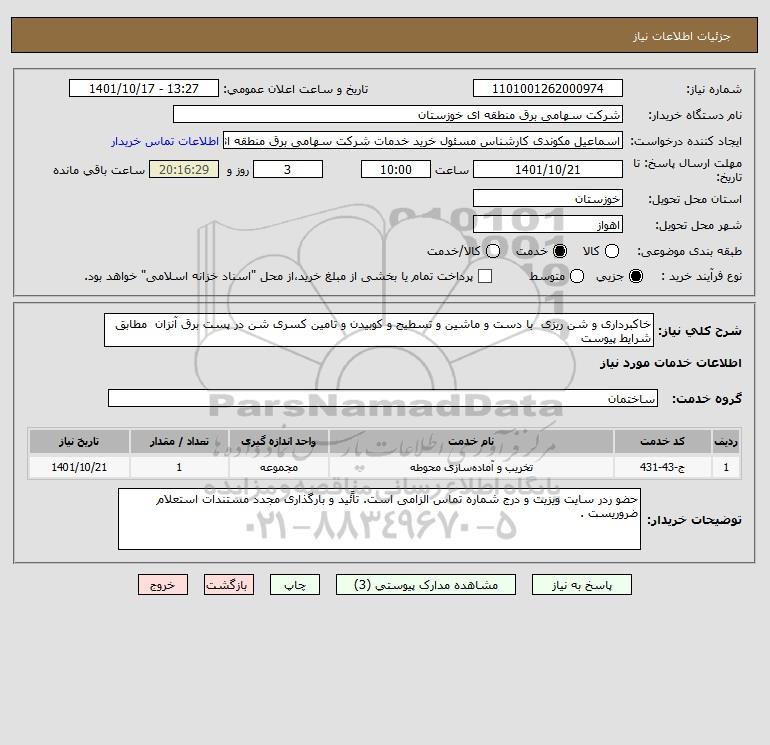Viewport: 770px width, 745px height.
Task: Select the کالا/خدمت radio button
Action: 493,251
